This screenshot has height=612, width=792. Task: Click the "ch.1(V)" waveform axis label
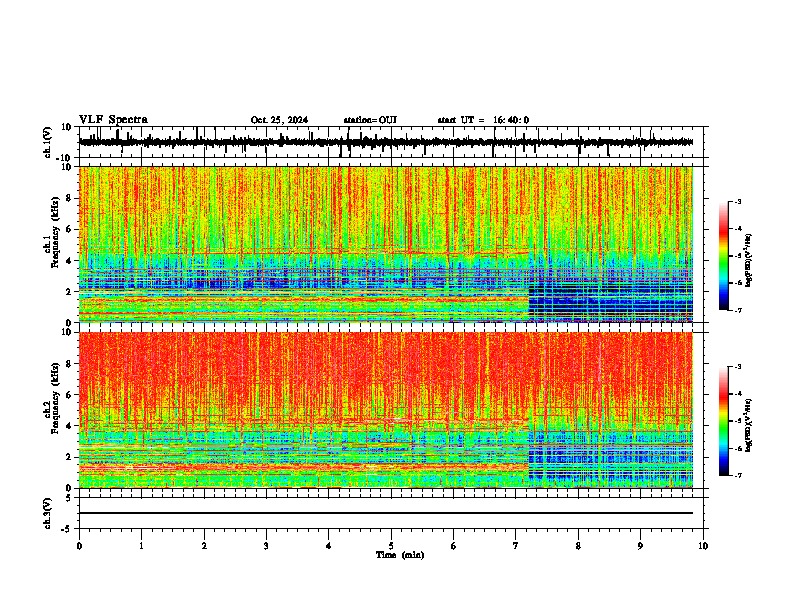[48, 142]
